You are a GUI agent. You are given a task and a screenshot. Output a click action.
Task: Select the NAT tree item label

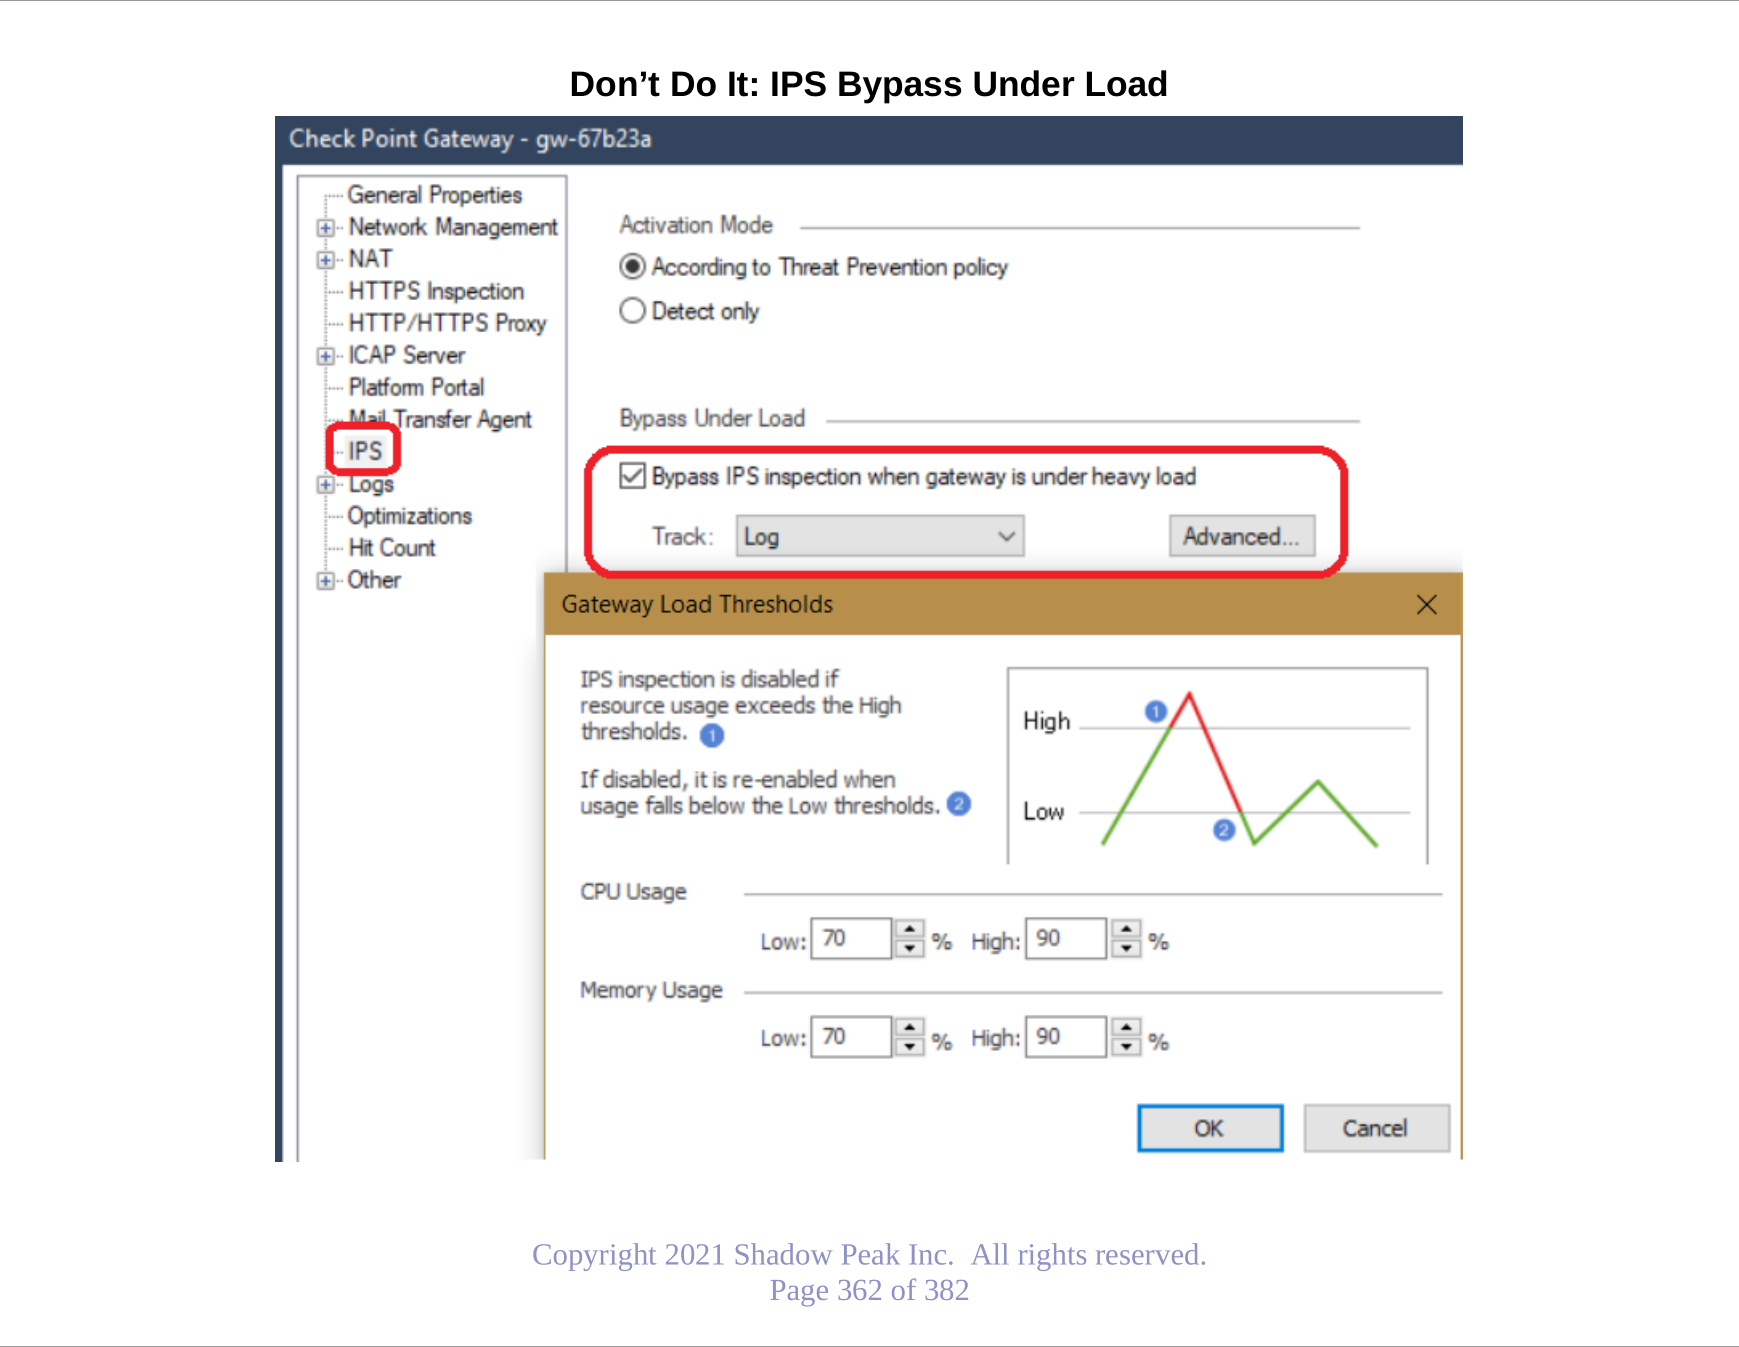[x=370, y=259]
